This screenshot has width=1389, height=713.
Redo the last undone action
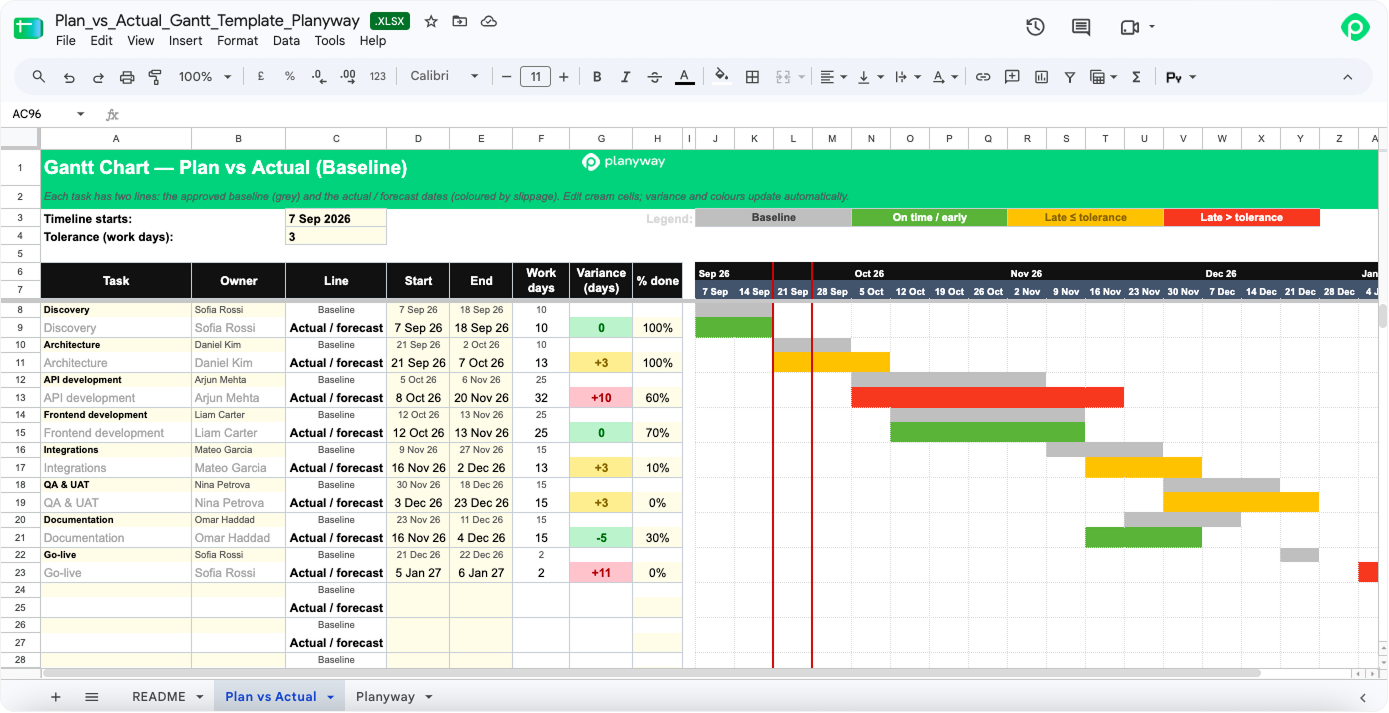click(98, 77)
